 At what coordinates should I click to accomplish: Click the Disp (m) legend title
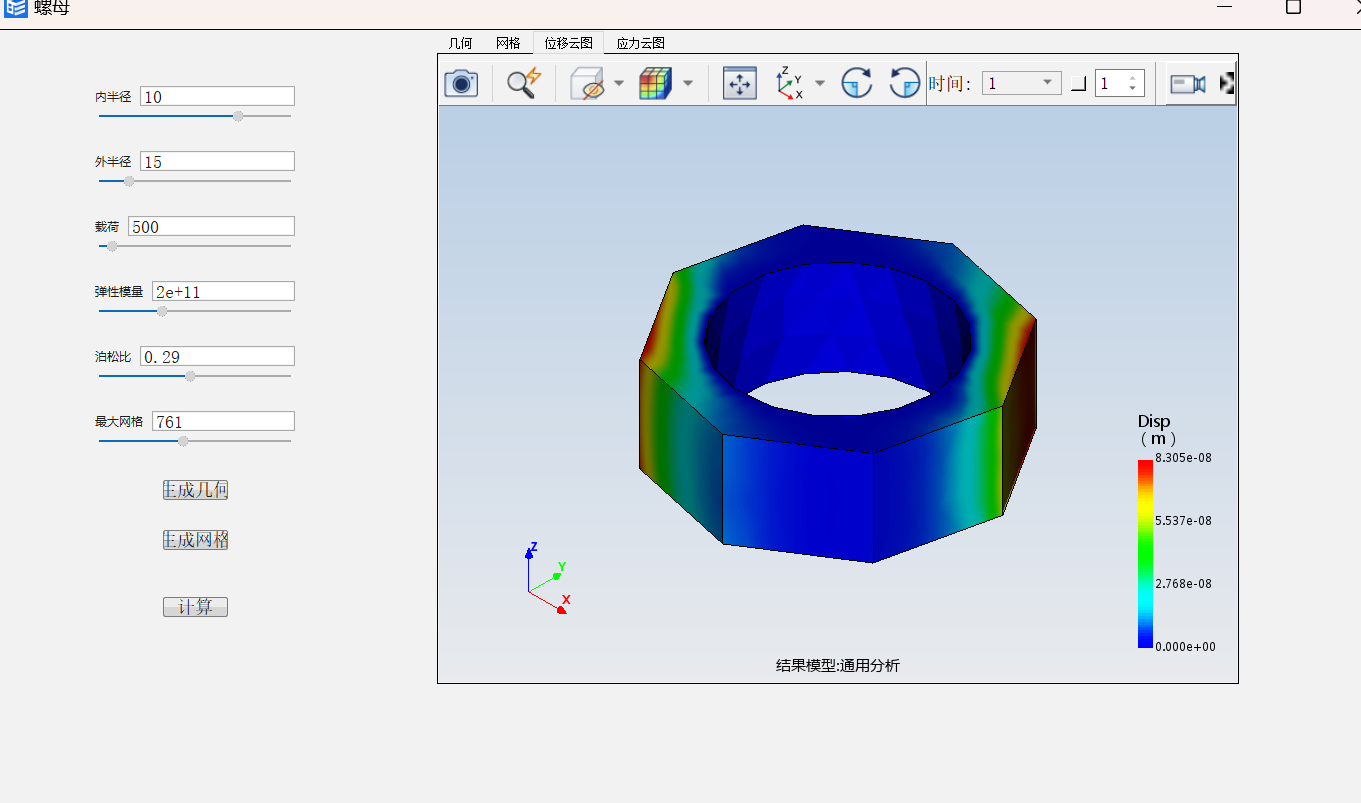coord(1157,430)
